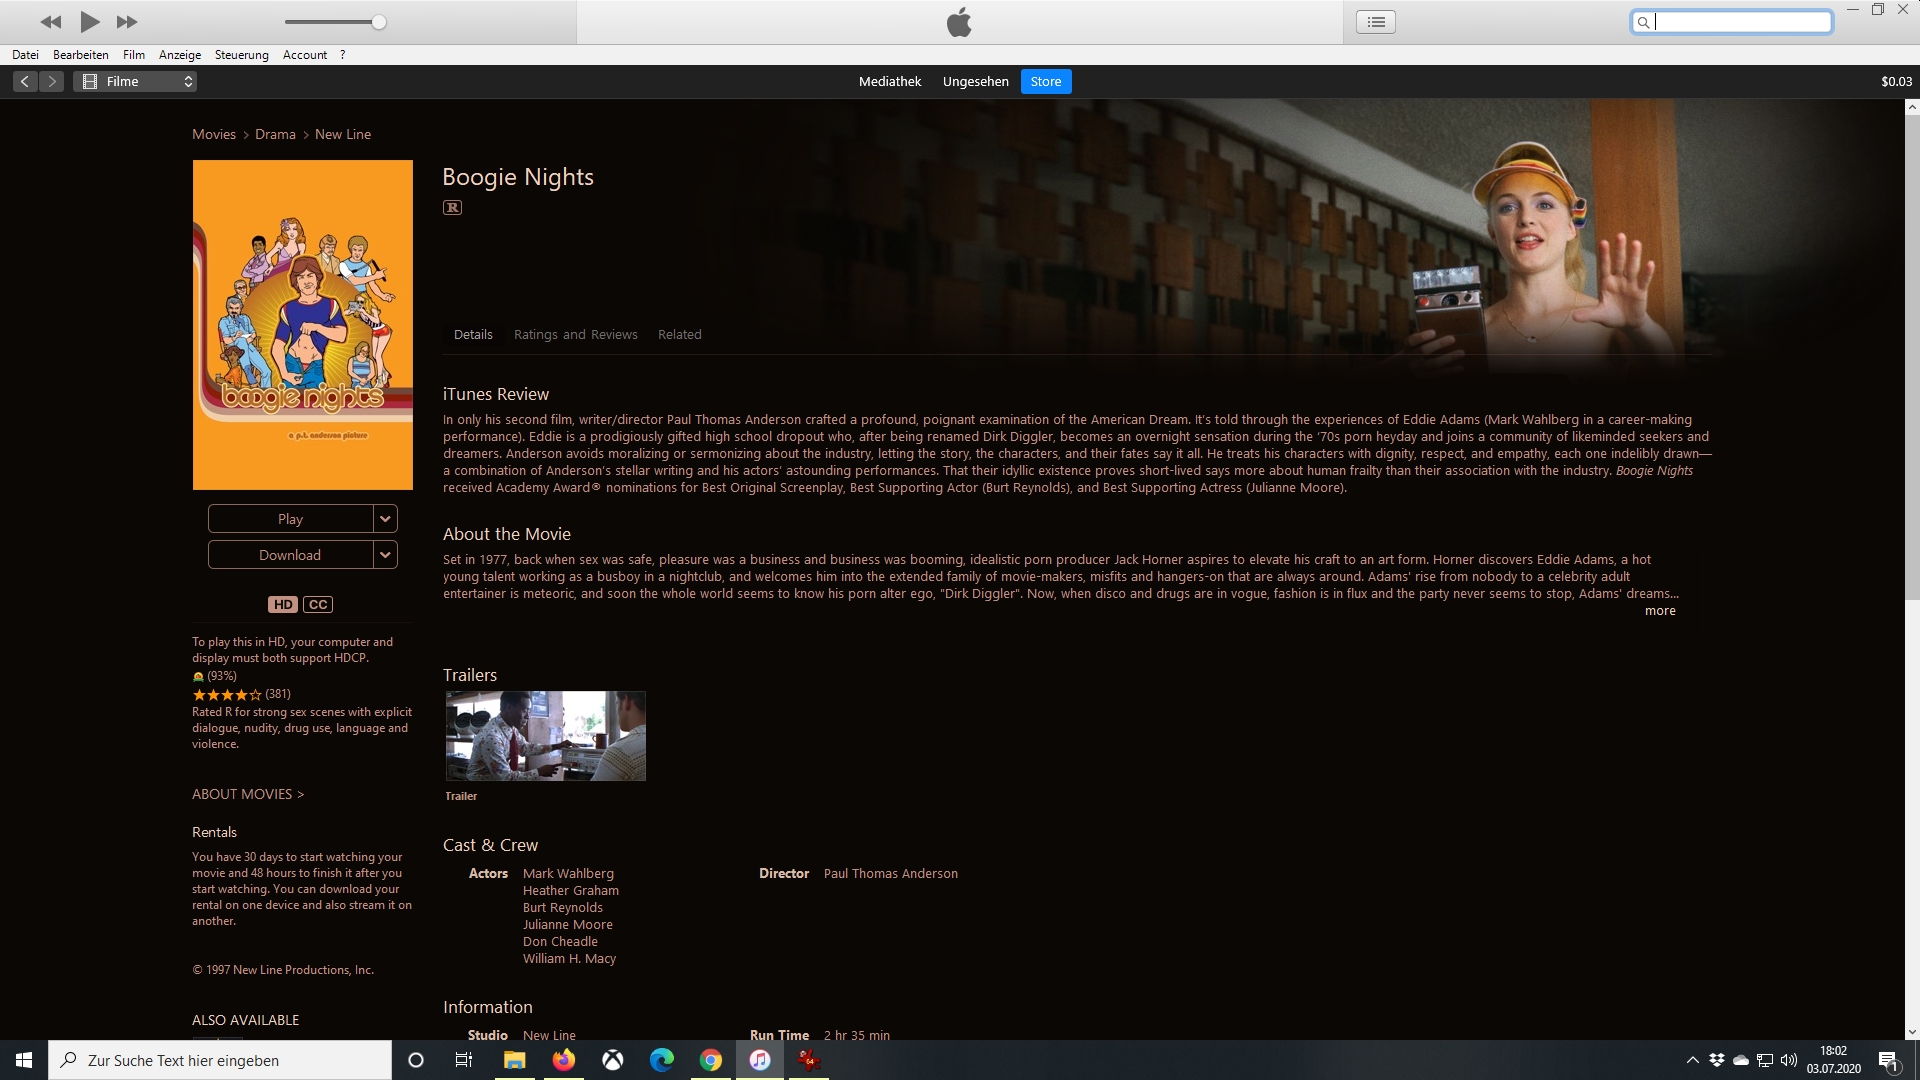Click the Download button

290,555
